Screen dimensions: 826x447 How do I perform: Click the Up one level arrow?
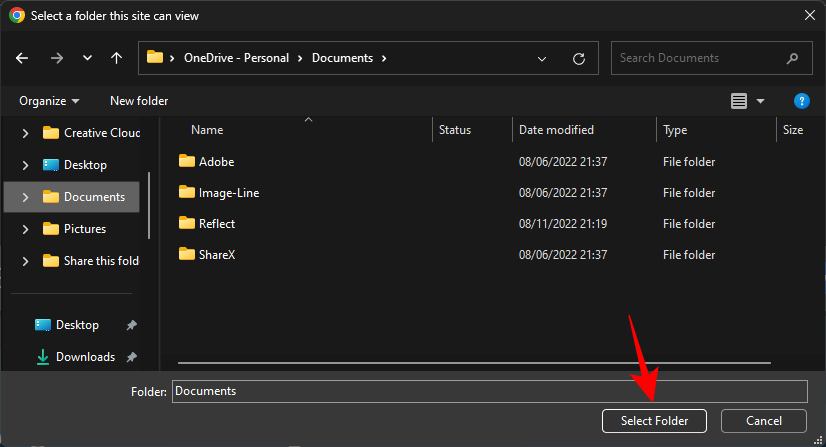[x=117, y=58]
